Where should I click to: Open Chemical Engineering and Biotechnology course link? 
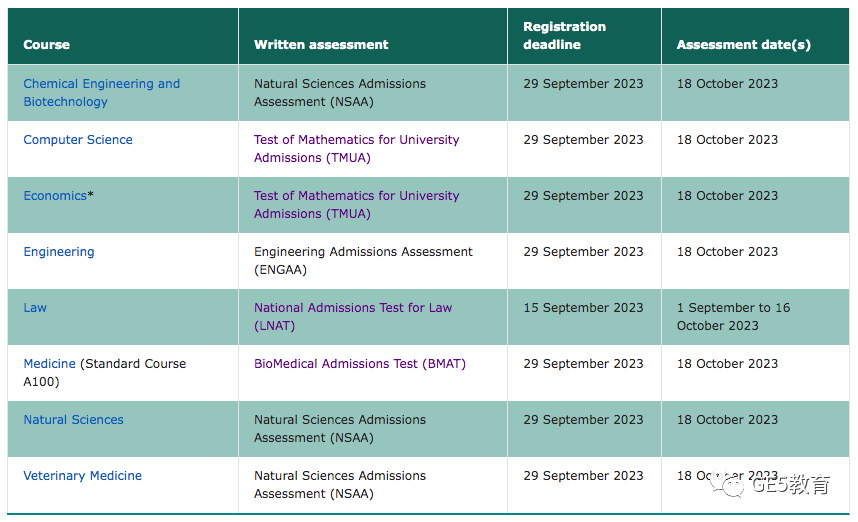pyautogui.click(x=101, y=92)
